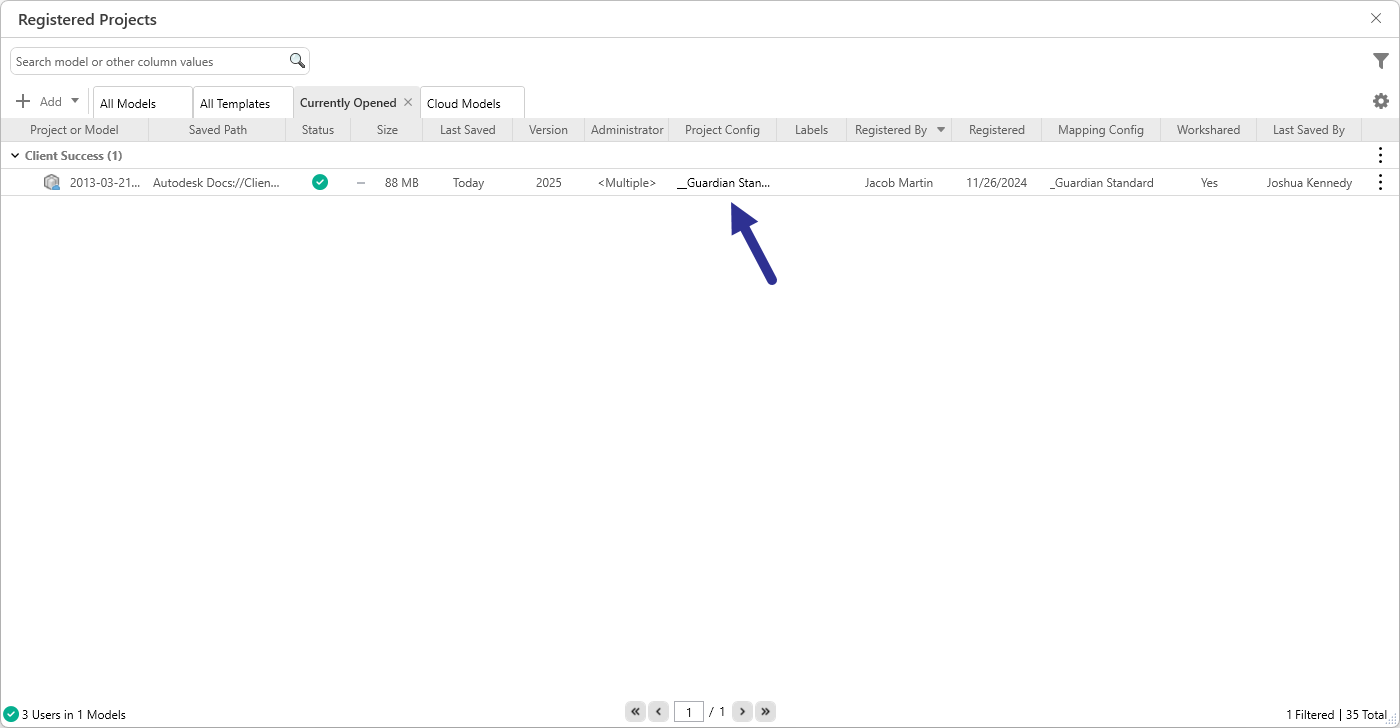This screenshot has width=1400, height=728.
Task: Click the Add plus icon
Action: [x=23, y=101]
